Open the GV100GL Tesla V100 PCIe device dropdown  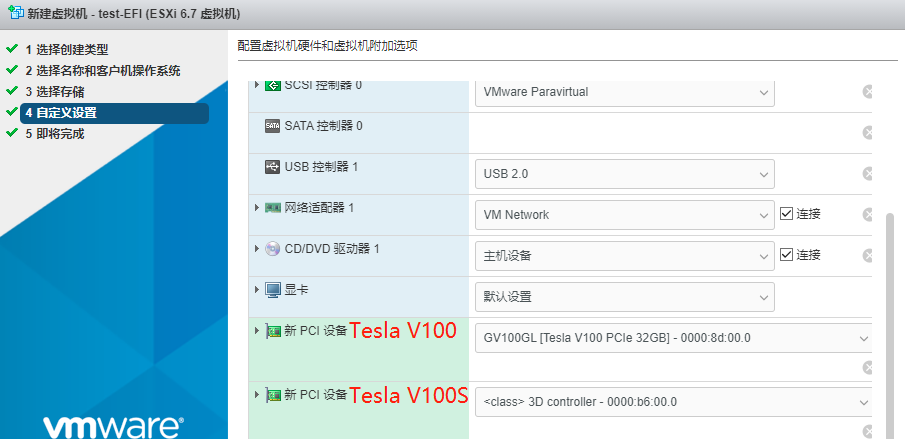pyautogui.click(x=673, y=338)
